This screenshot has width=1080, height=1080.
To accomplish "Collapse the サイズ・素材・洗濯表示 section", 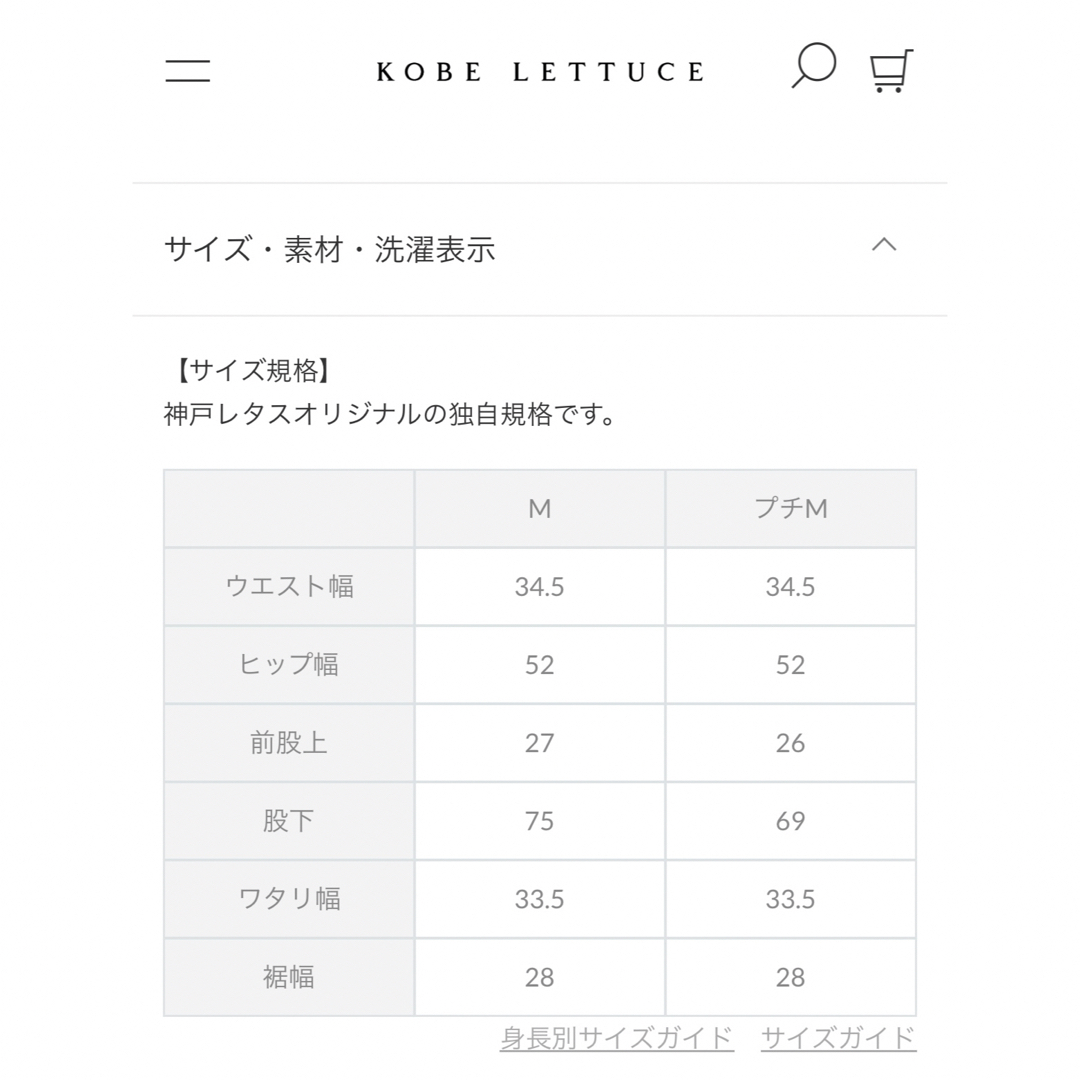I will (x=884, y=245).
